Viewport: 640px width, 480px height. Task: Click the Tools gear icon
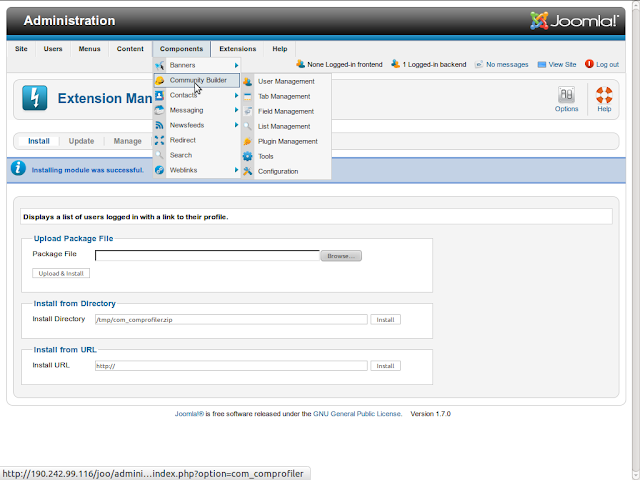click(x=248, y=156)
